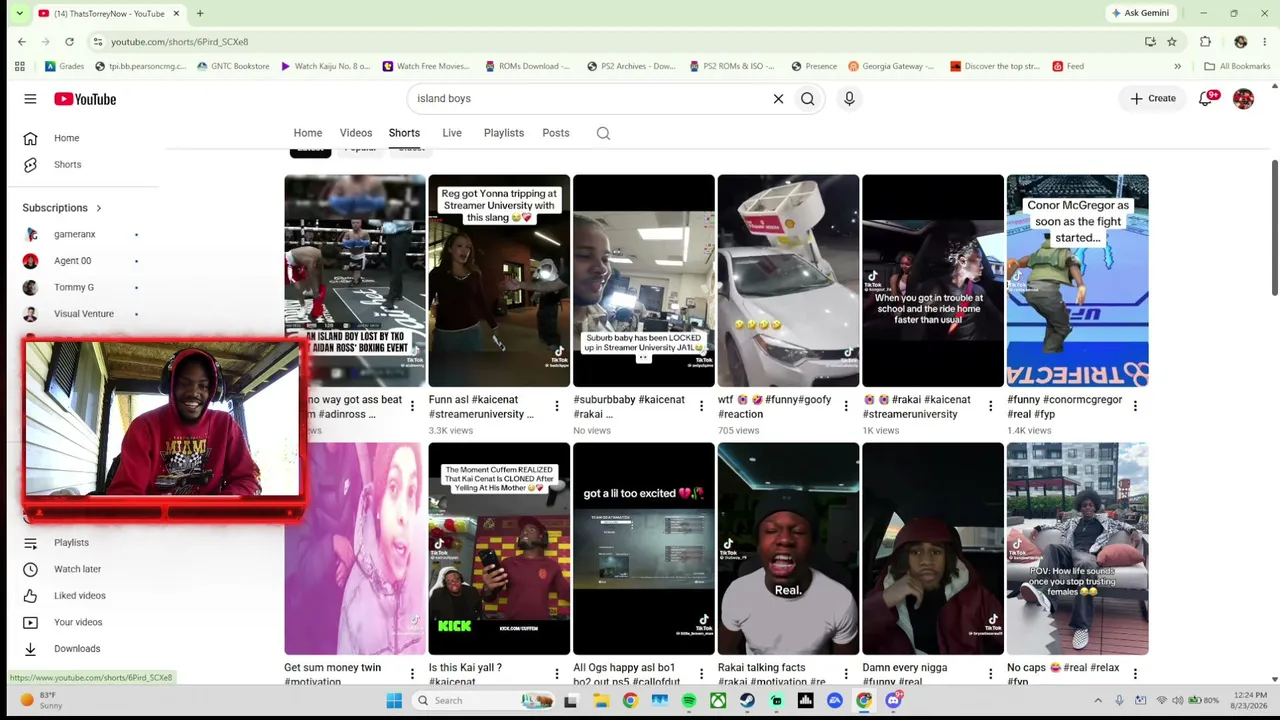
Task: Open Steam from the taskbar
Action: pos(747,700)
